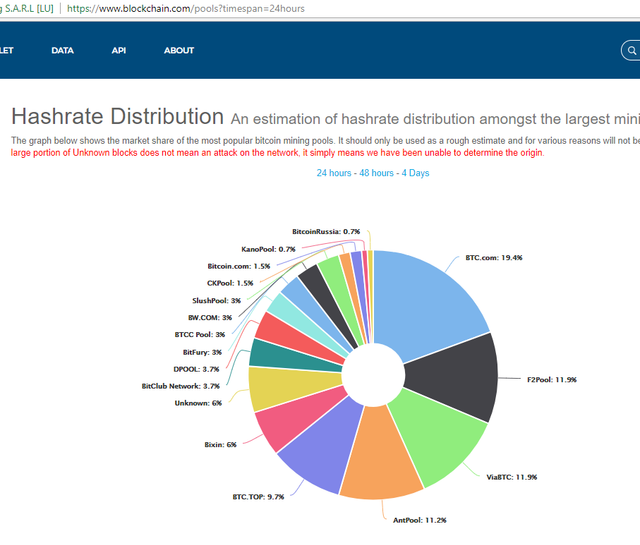Select the 24 hours timespan link
Viewport: 640px width, 545px height.
[x=334, y=173]
